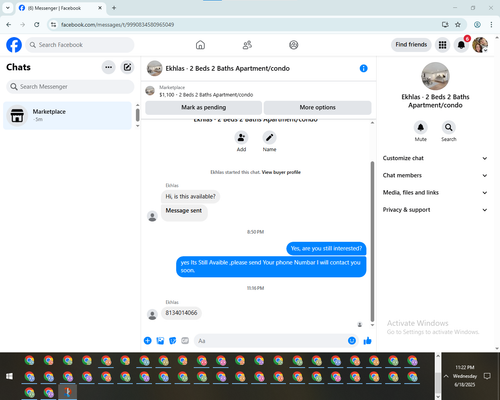Focus the Search Facebook field
Viewport: 500px width, 400px height.
[x=80, y=45]
